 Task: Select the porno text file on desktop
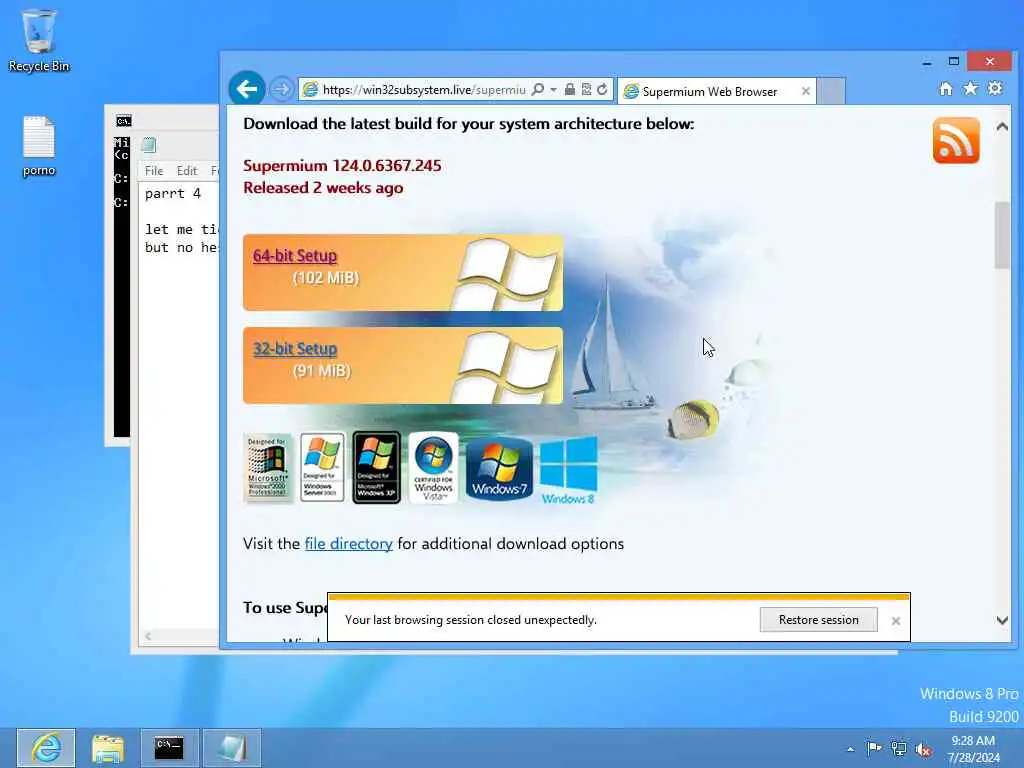pyautogui.click(x=39, y=146)
